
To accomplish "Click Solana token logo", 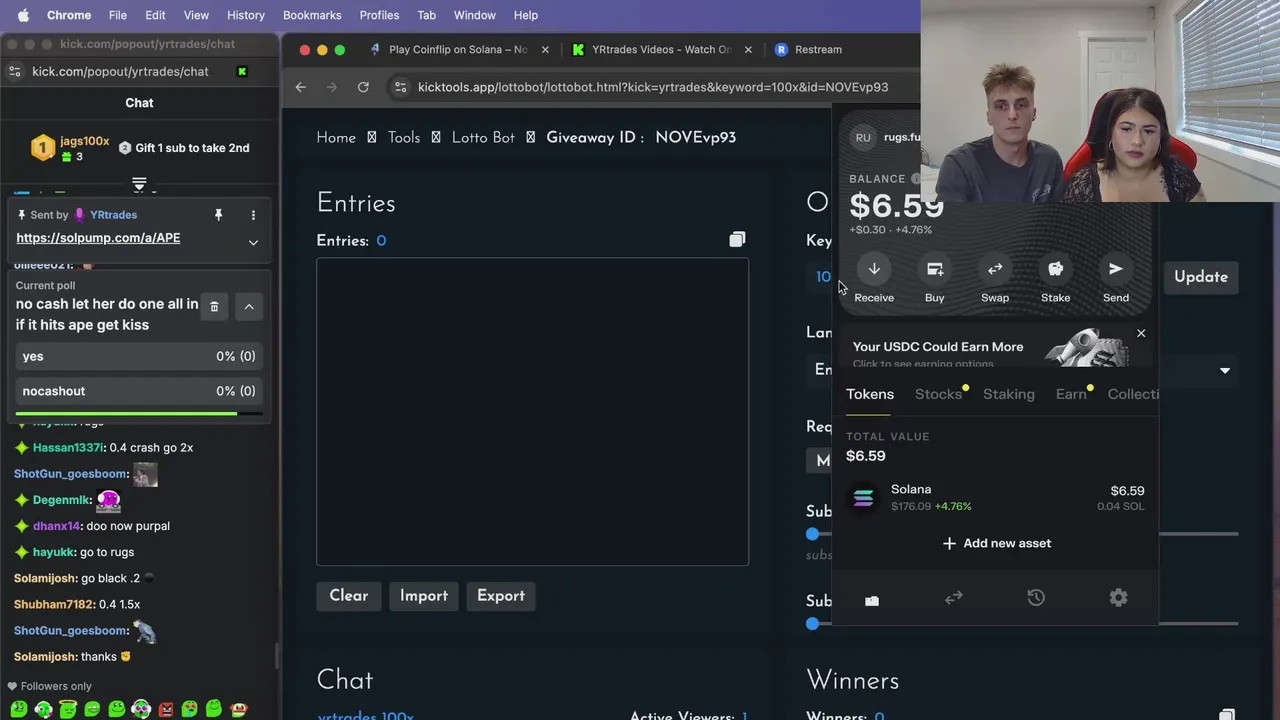I will pyautogui.click(x=863, y=498).
